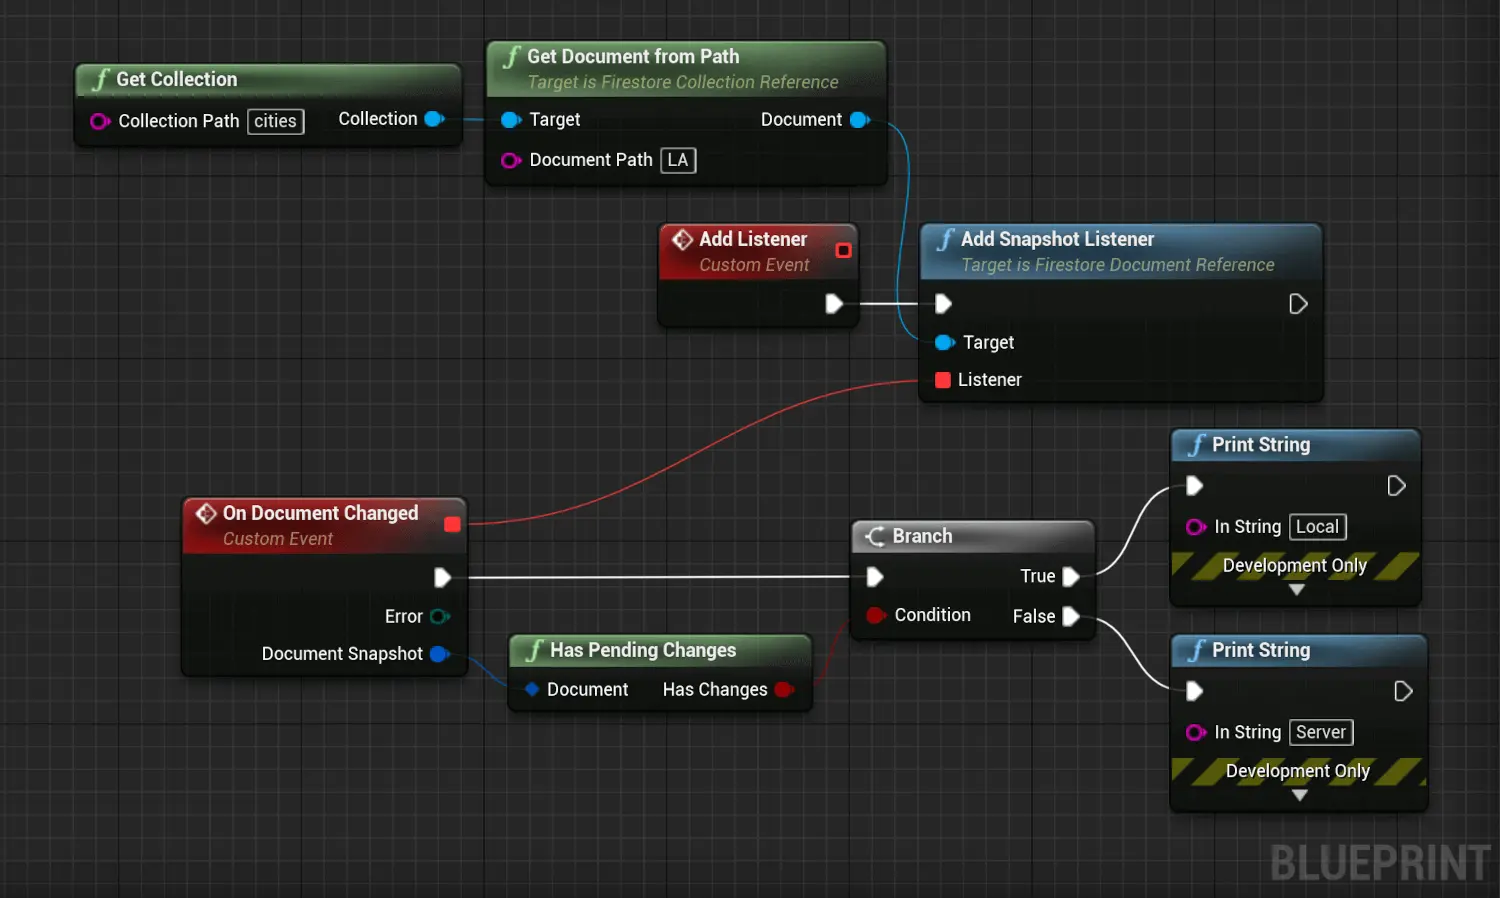This screenshot has height=898, width=1500.
Task: Click the Document Path input pin
Action: tap(511, 160)
